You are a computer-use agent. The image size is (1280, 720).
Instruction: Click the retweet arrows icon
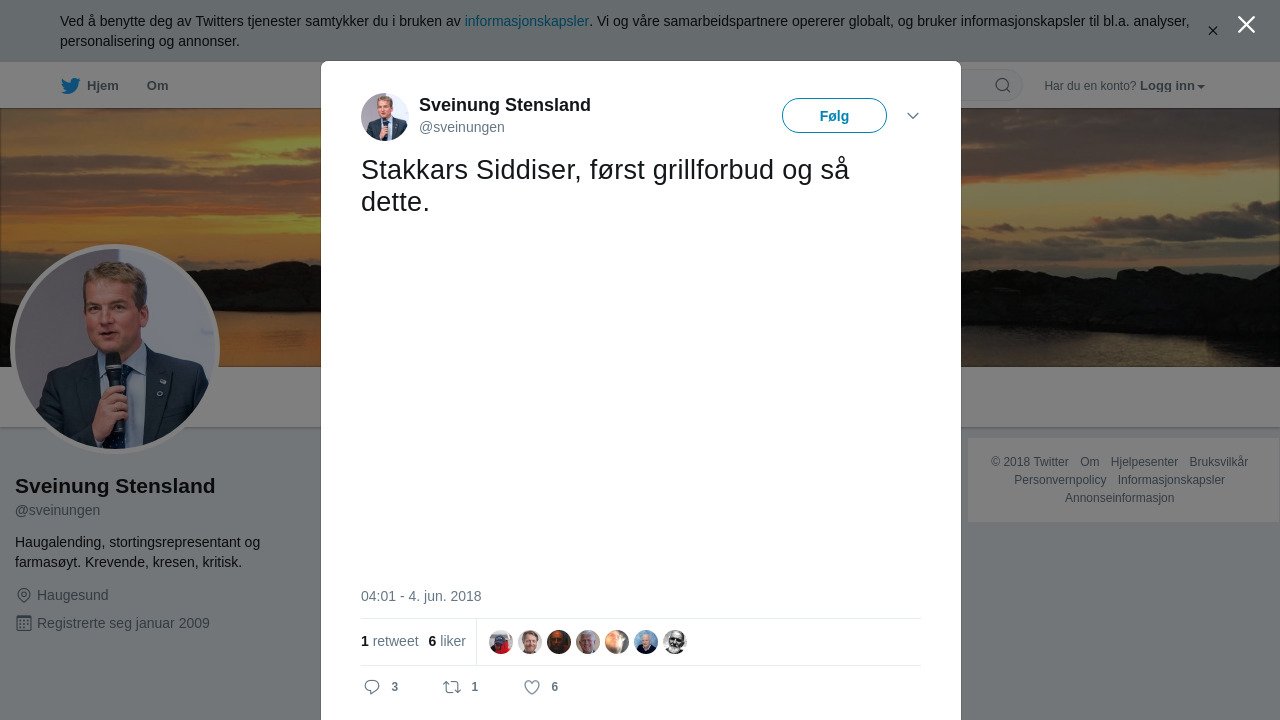click(452, 687)
